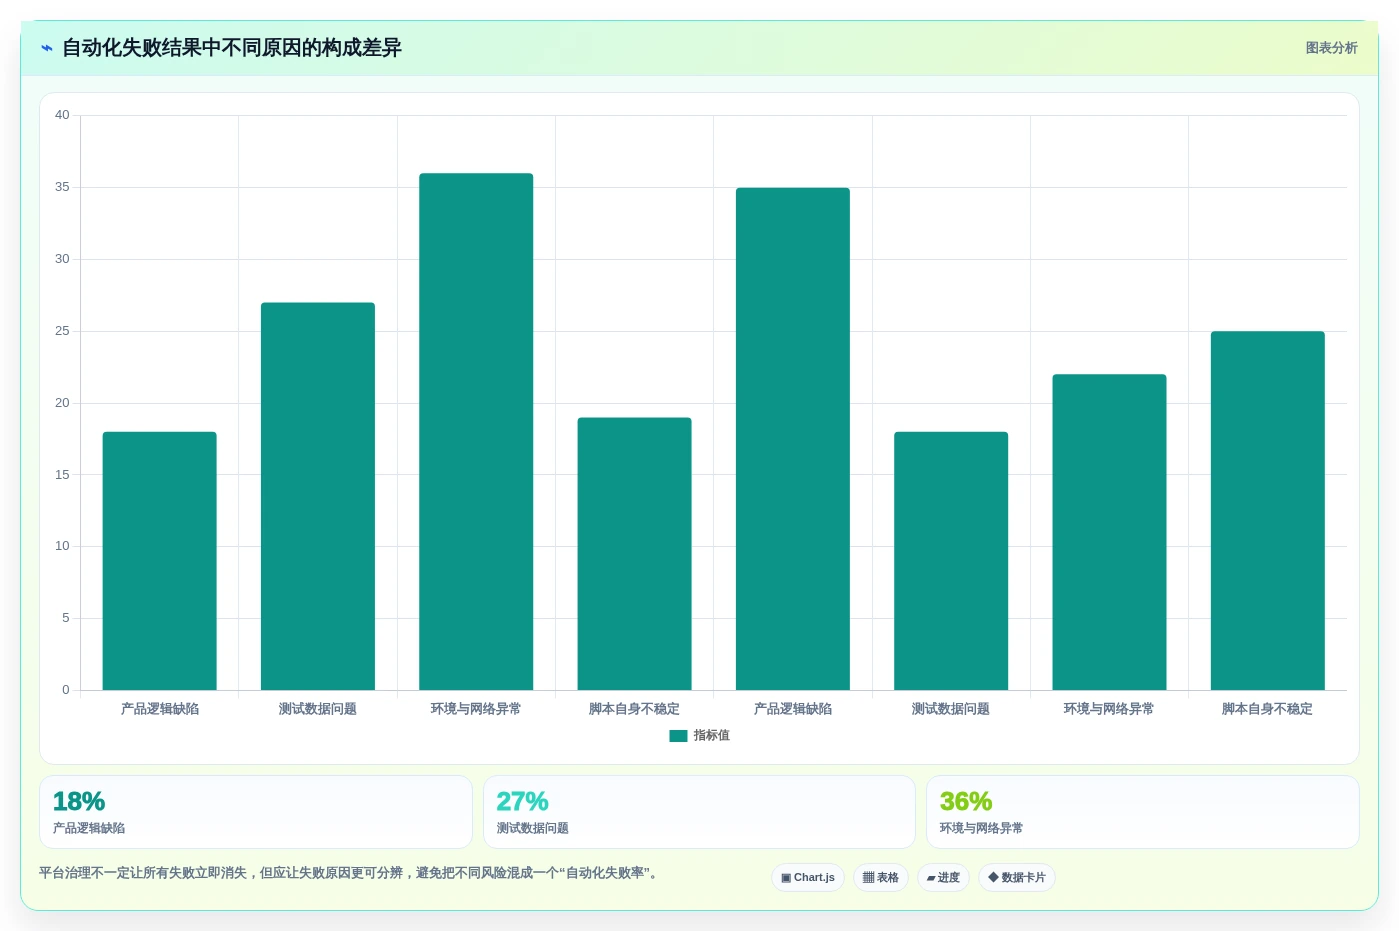This screenshot has width=1399, height=931.
Task: Click the y-axis tick label 0
Action: (x=66, y=690)
